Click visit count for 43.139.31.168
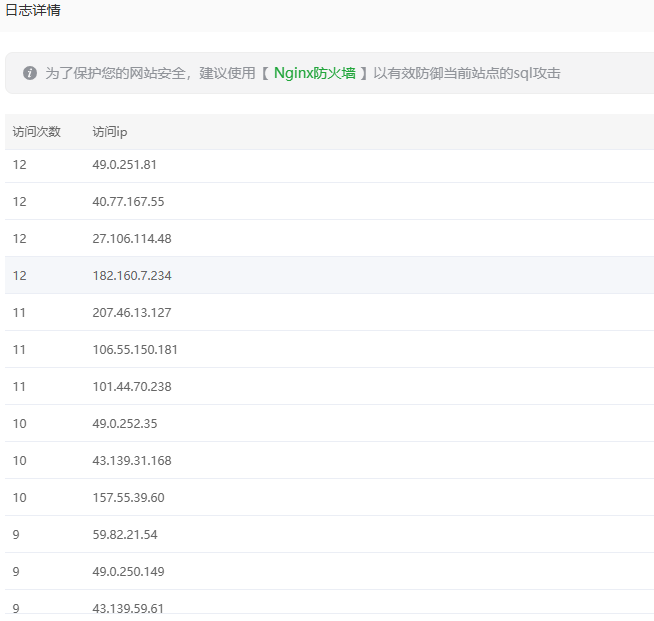654x621 pixels. [x=19, y=460]
